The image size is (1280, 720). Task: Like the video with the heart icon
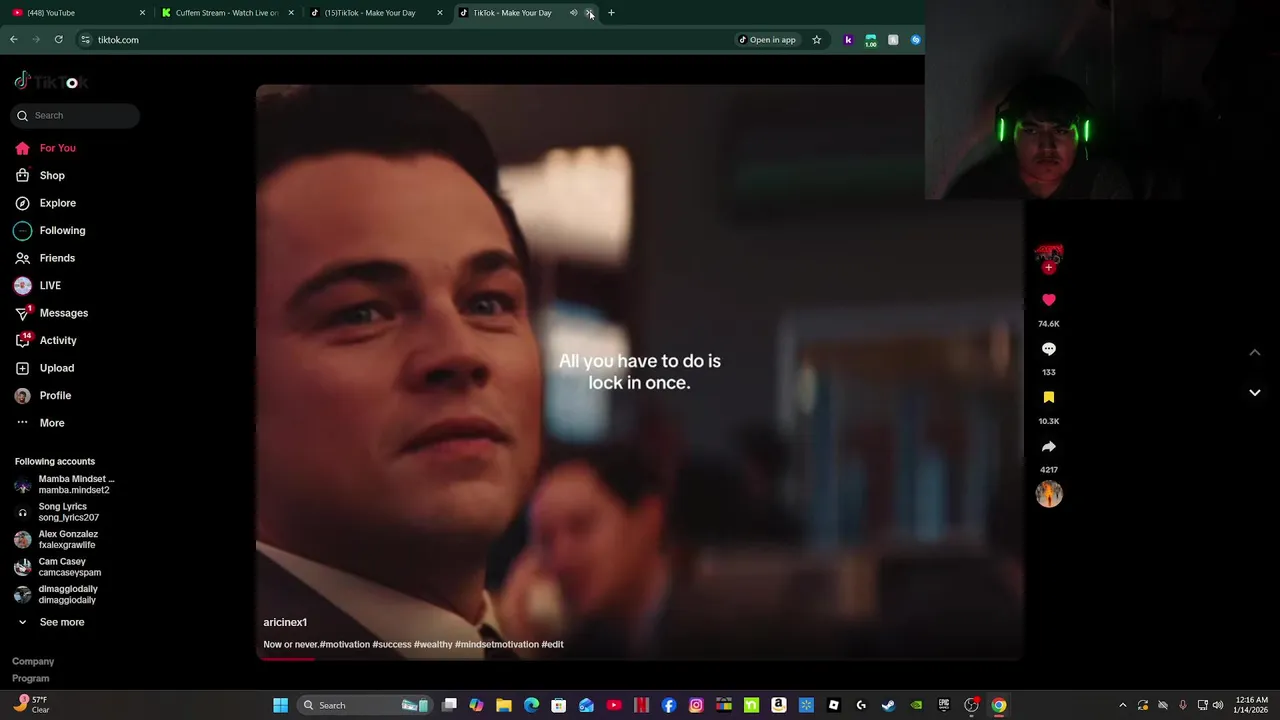1048,300
